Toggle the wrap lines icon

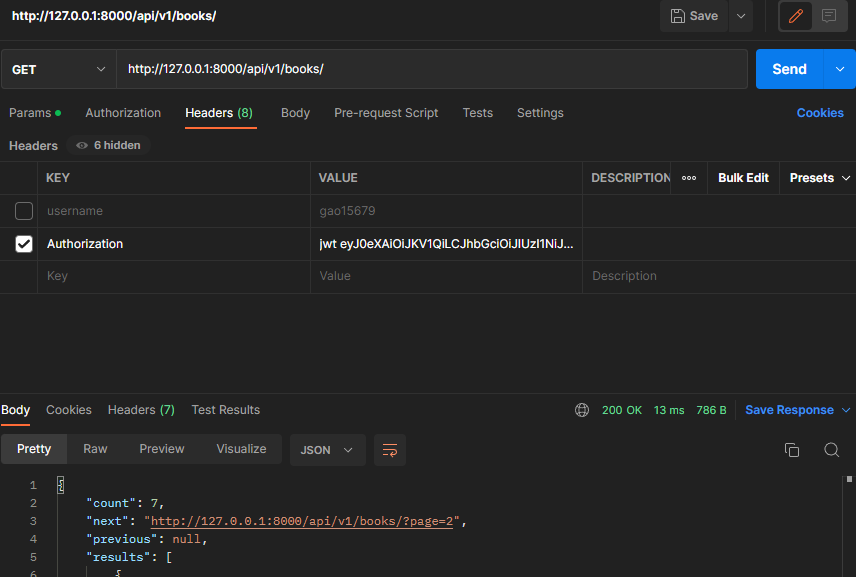(390, 450)
